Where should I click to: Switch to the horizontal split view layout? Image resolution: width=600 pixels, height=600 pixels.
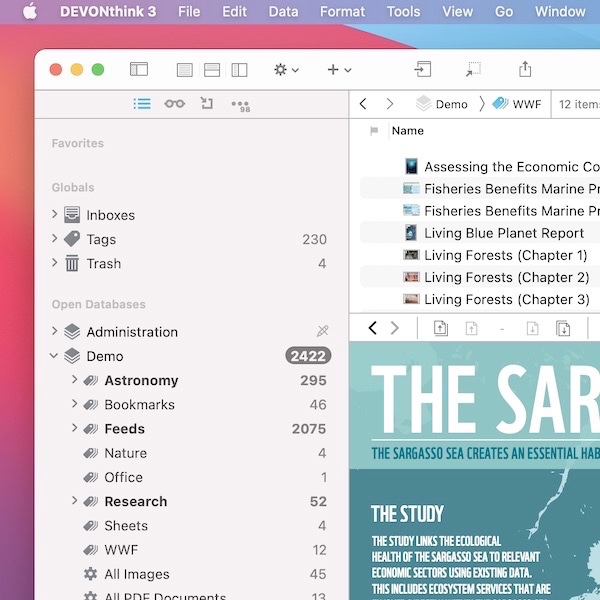[x=212, y=70]
